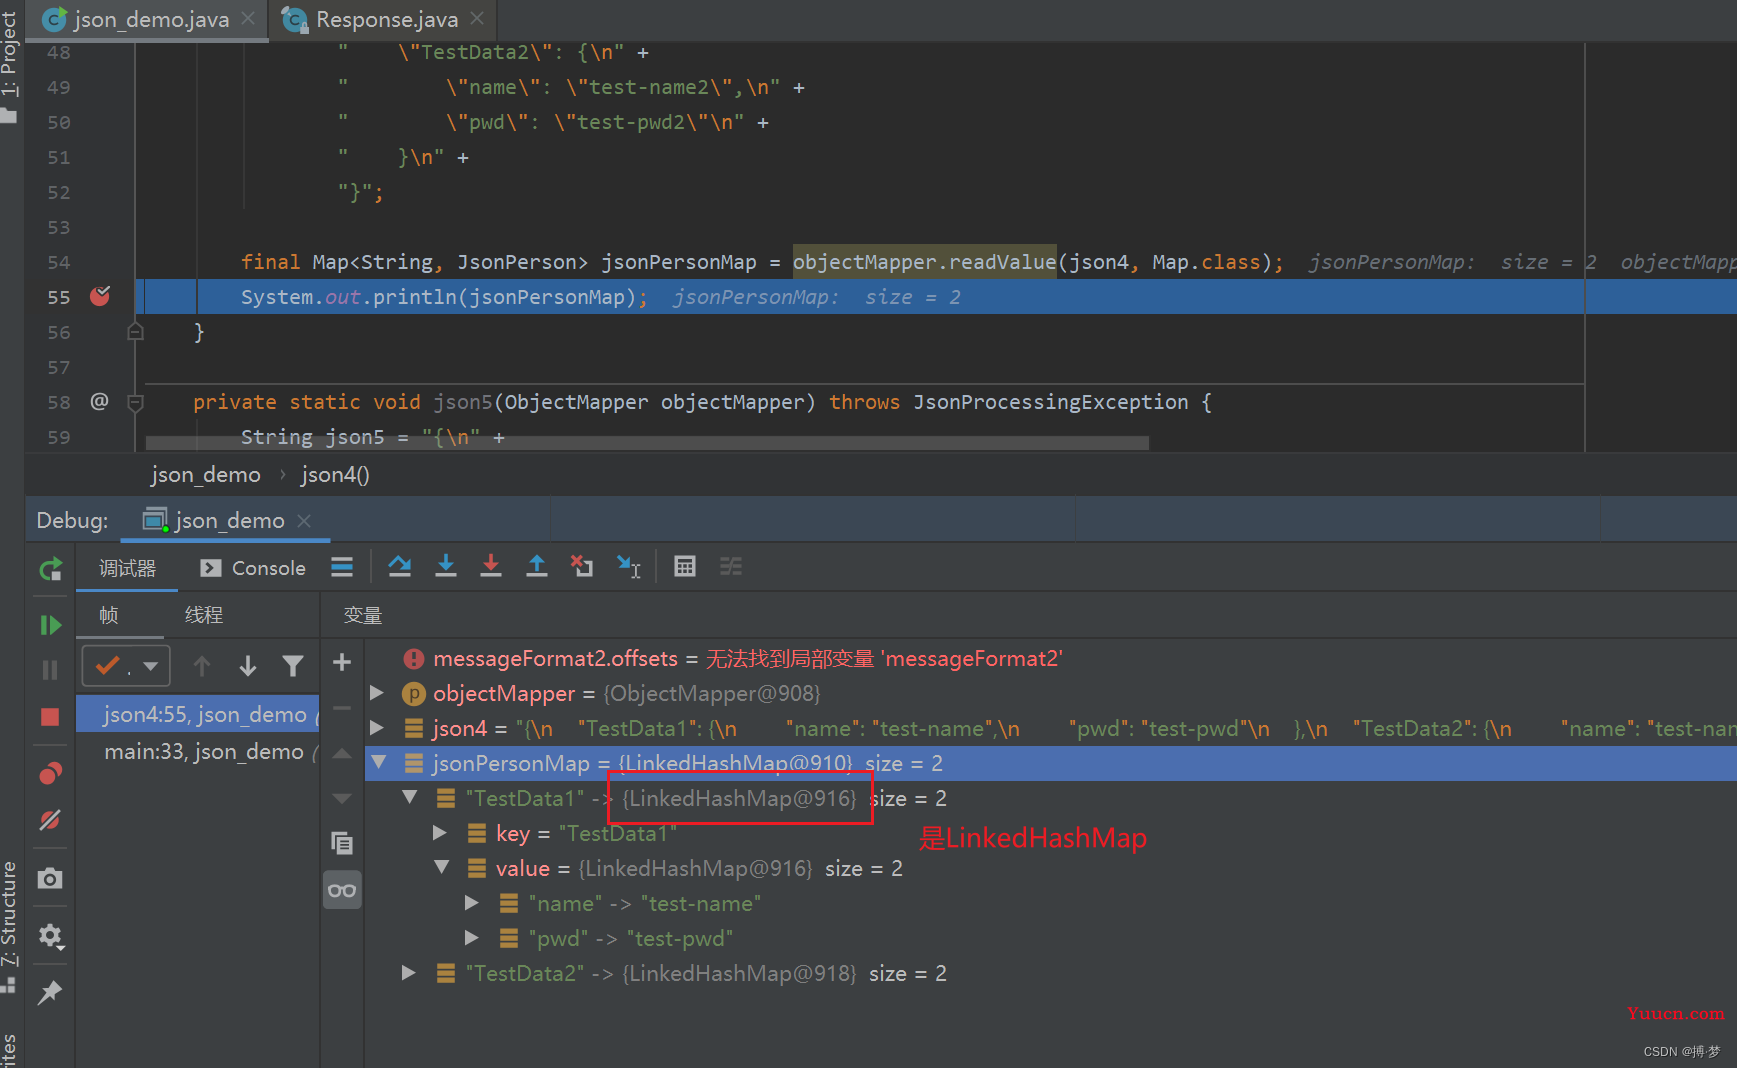Click readValue call on line 54

click(1002, 262)
